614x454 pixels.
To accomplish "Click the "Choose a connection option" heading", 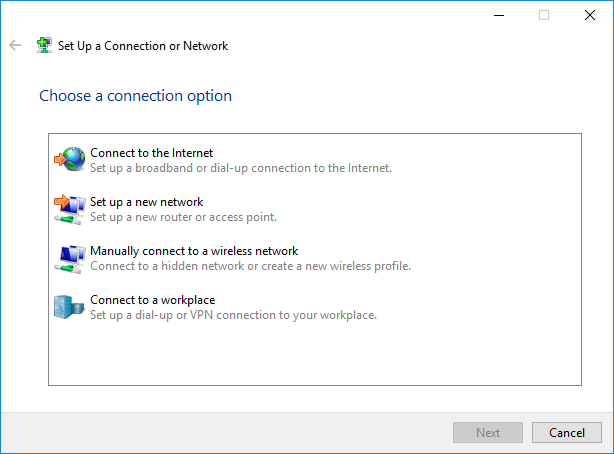I will (x=135, y=96).
